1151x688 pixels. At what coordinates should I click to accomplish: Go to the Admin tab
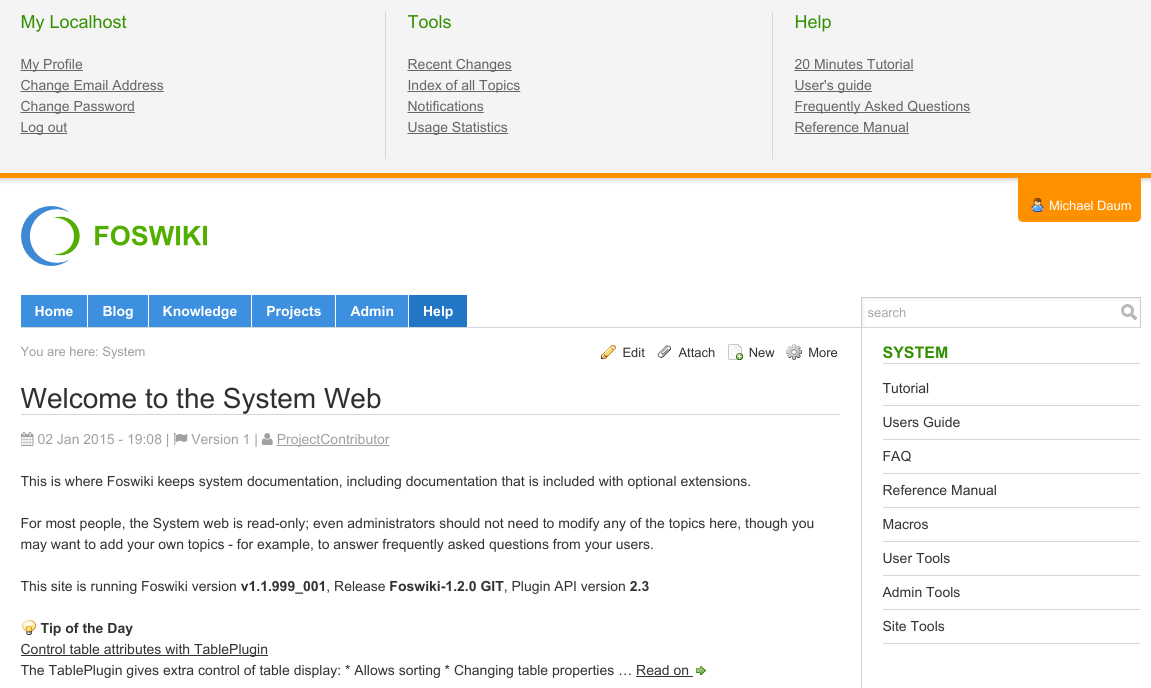coord(372,311)
